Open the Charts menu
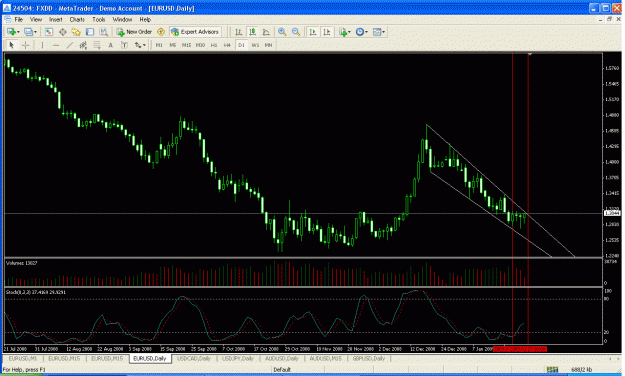Image resolution: width=625 pixels, height=376 pixels. click(x=77, y=20)
